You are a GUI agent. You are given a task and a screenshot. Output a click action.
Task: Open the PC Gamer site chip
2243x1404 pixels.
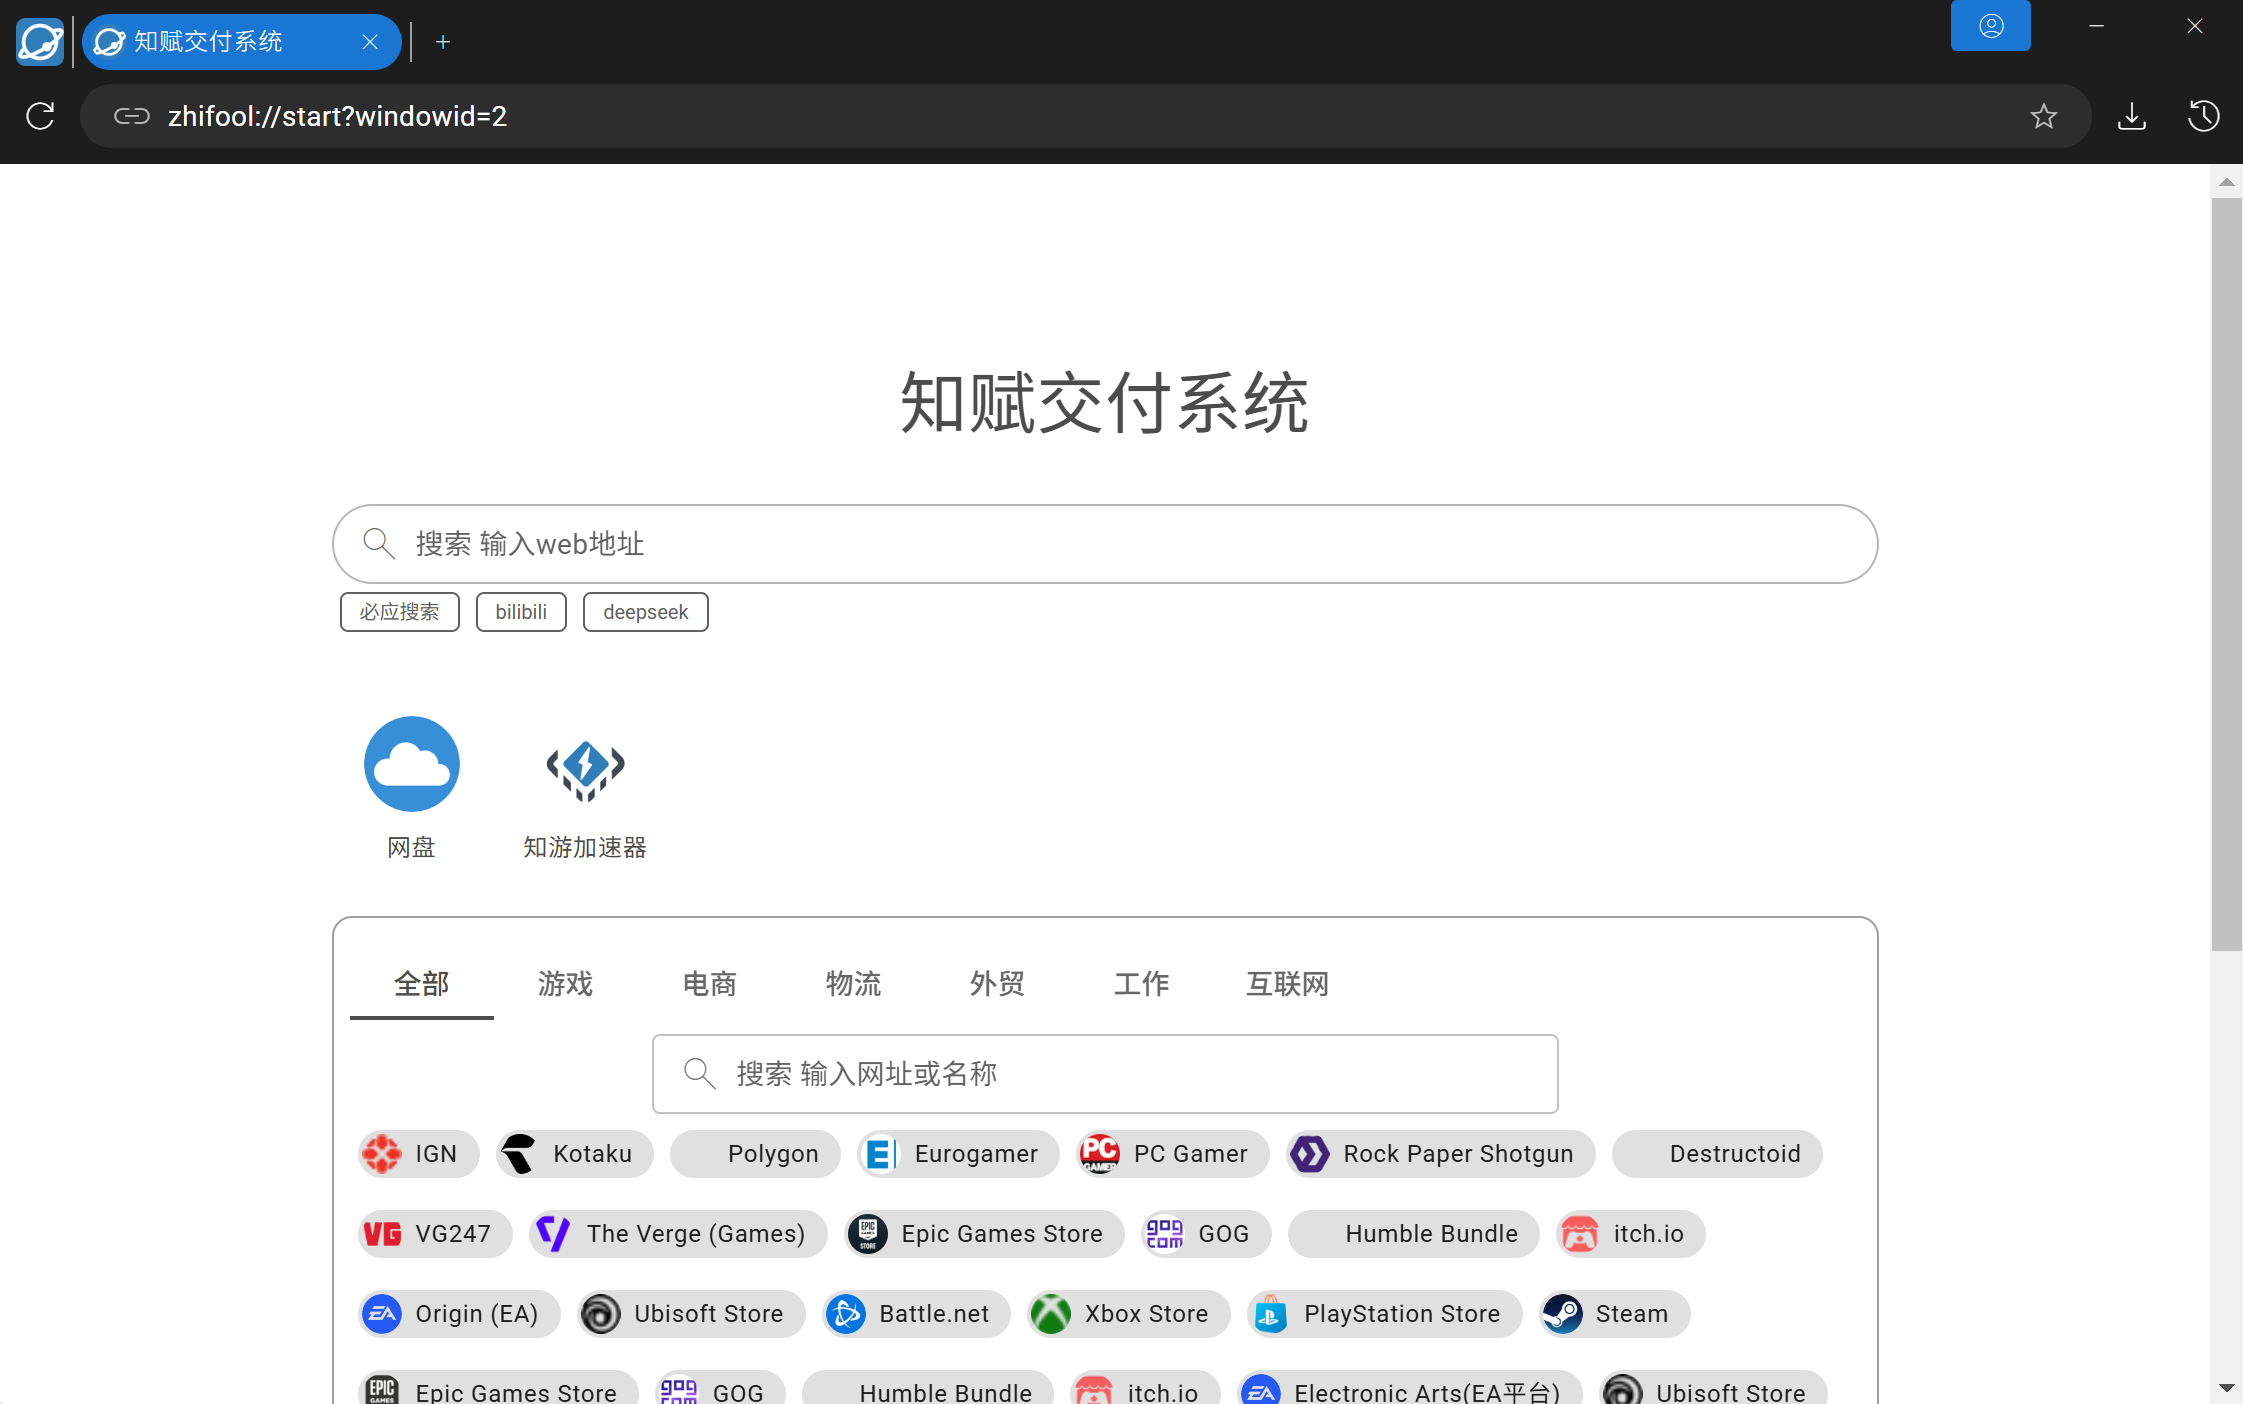[x=1173, y=1153]
